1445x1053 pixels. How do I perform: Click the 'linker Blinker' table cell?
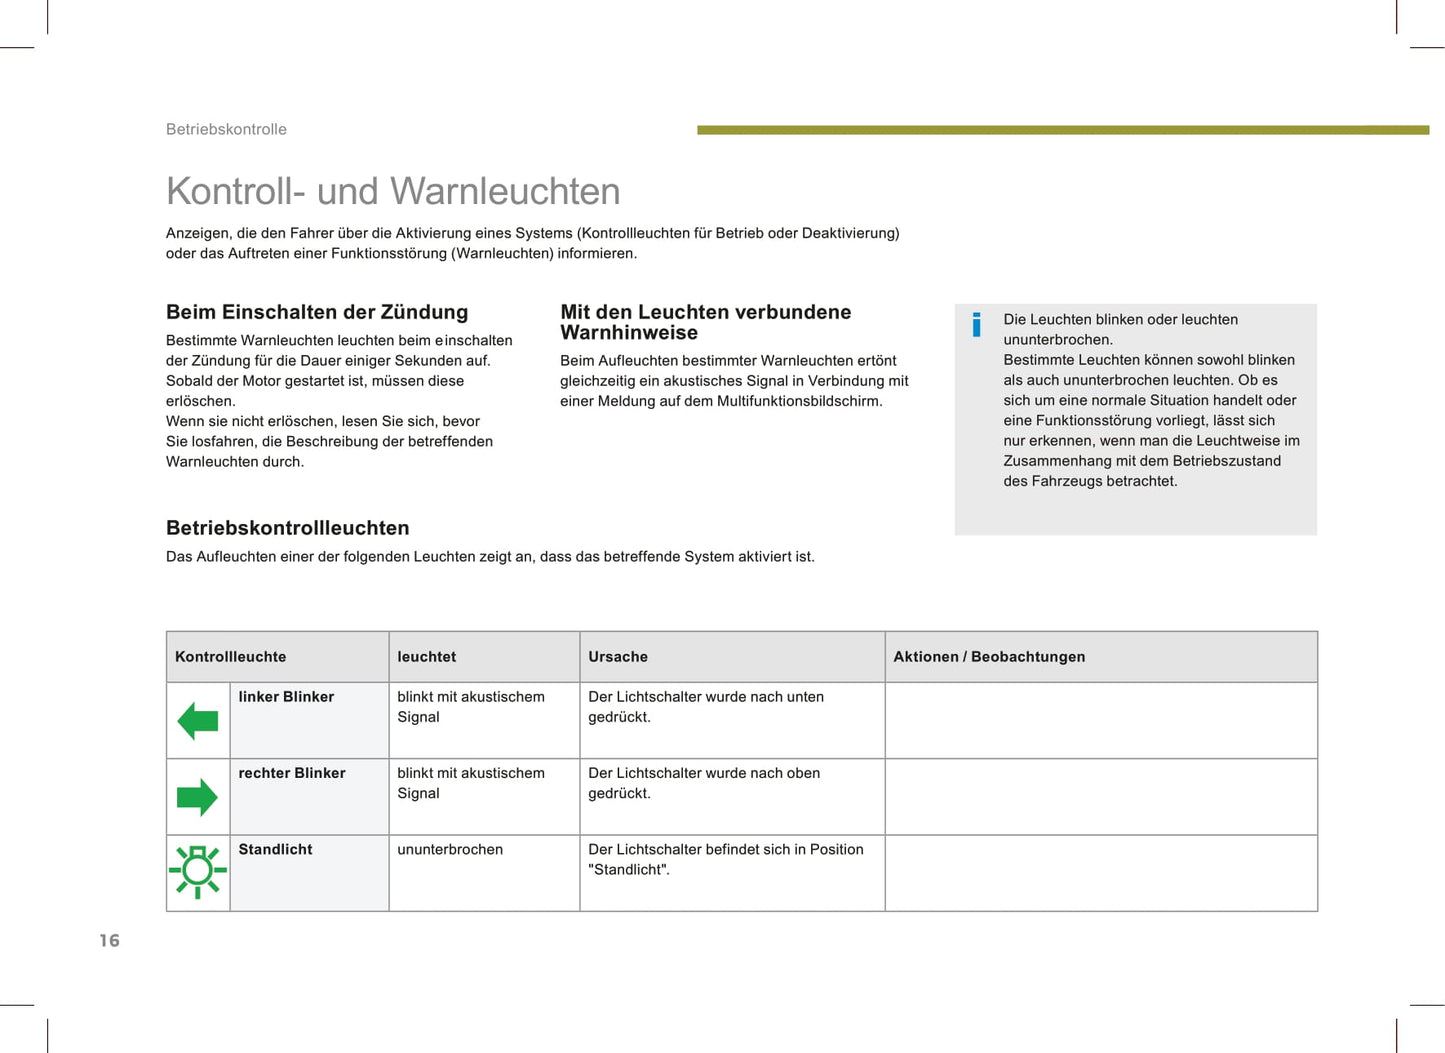309,720
